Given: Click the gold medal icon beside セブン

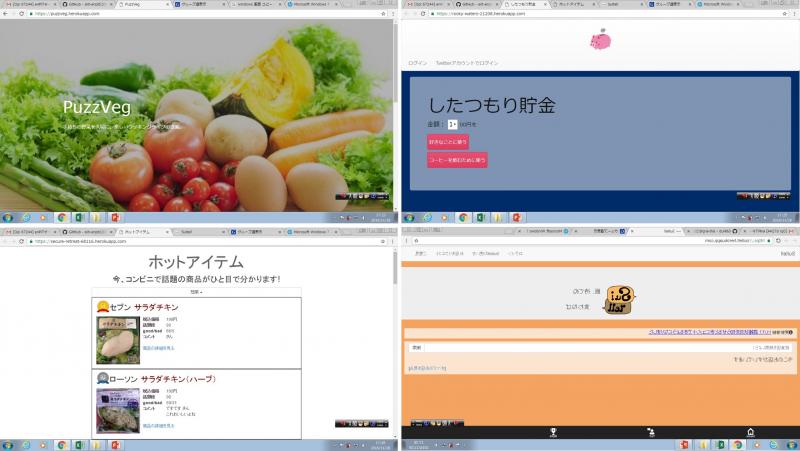Looking at the screenshot, I should [101, 307].
